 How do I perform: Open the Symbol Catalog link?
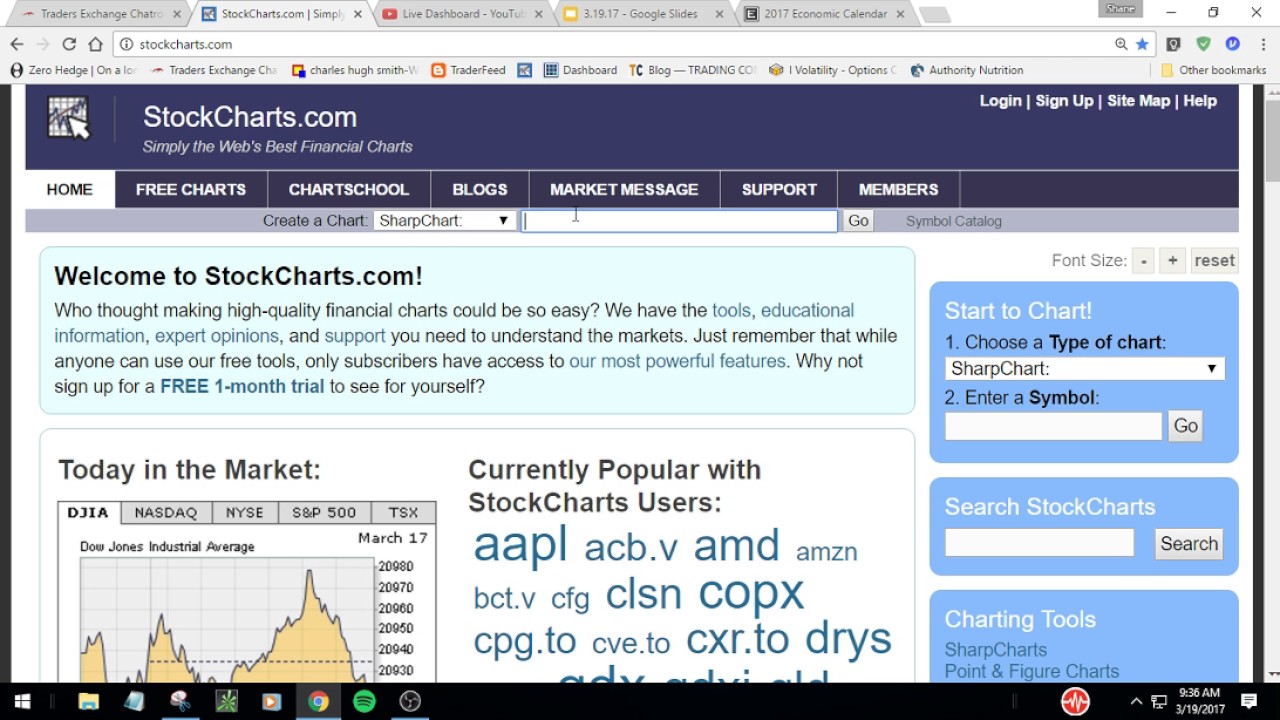(953, 221)
